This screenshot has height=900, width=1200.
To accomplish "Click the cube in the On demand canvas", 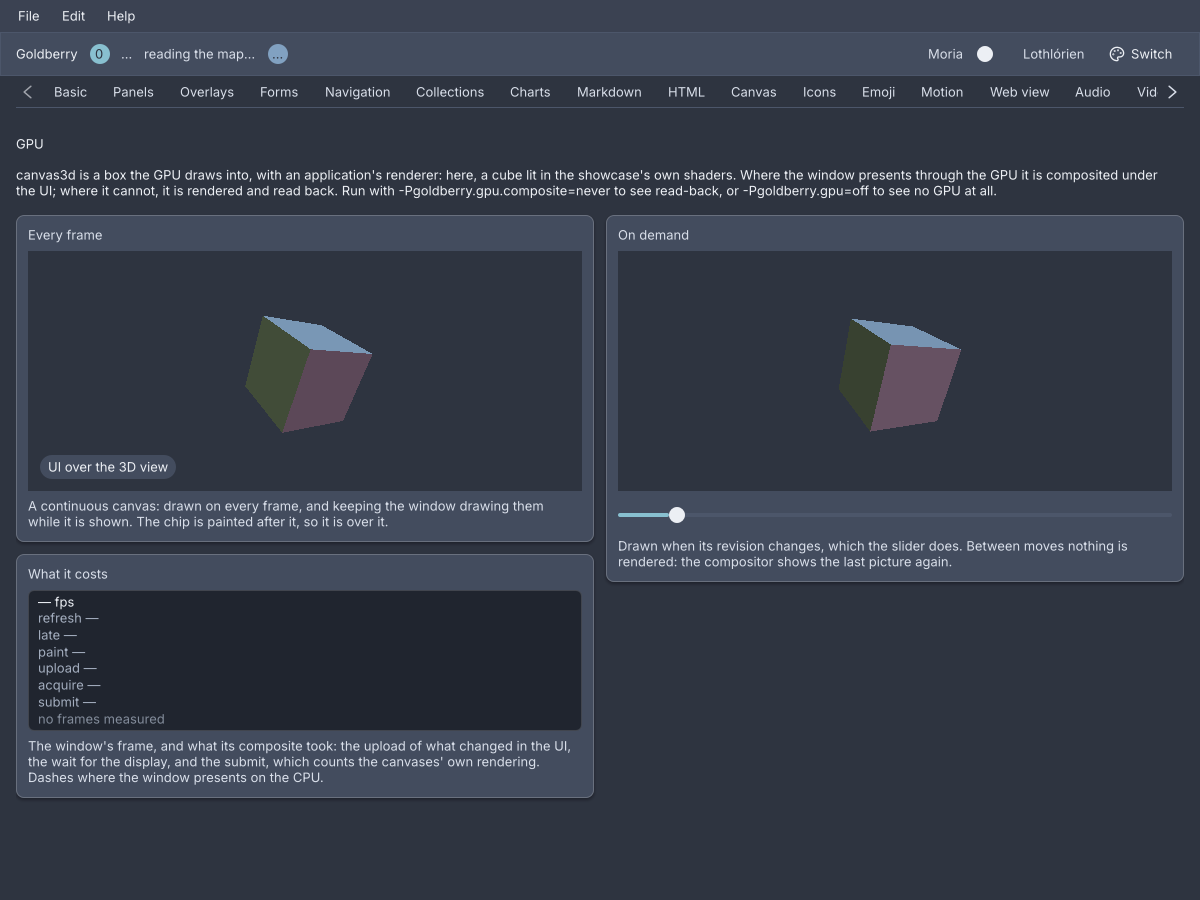I will 899,375.
